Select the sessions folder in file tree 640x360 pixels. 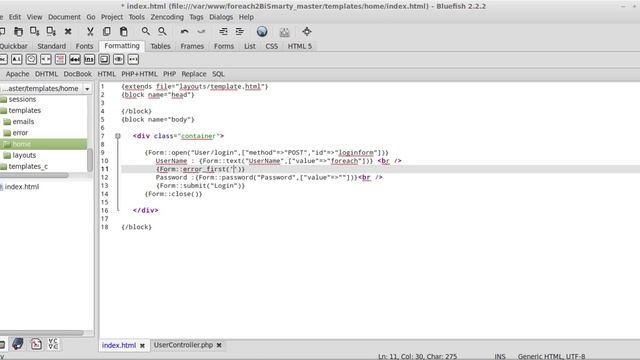(x=22, y=99)
